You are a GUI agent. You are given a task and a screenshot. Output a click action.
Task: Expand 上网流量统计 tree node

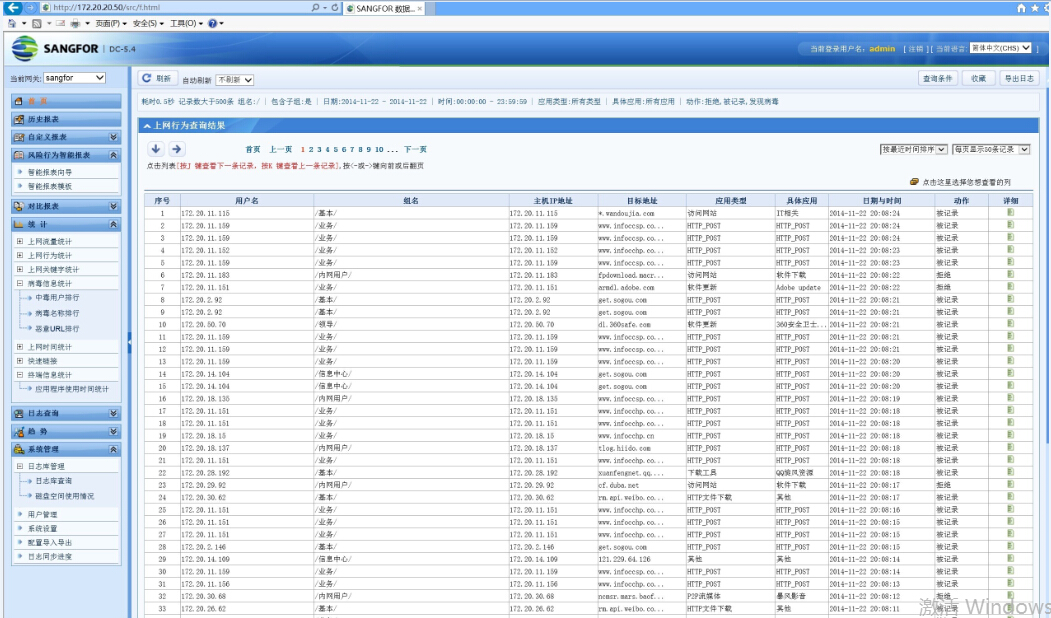[x=19, y=241]
